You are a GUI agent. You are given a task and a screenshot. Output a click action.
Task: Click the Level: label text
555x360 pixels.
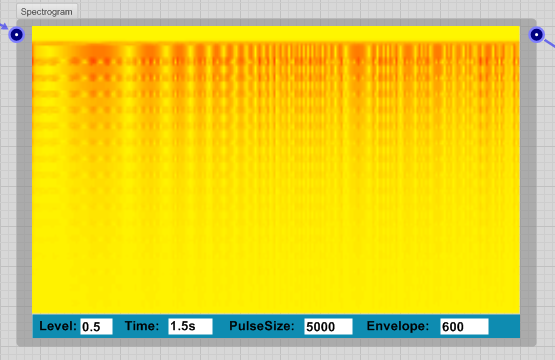point(58,326)
